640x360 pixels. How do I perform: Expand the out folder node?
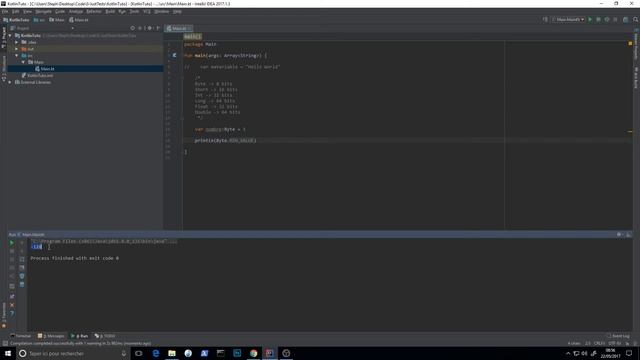[17, 49]
